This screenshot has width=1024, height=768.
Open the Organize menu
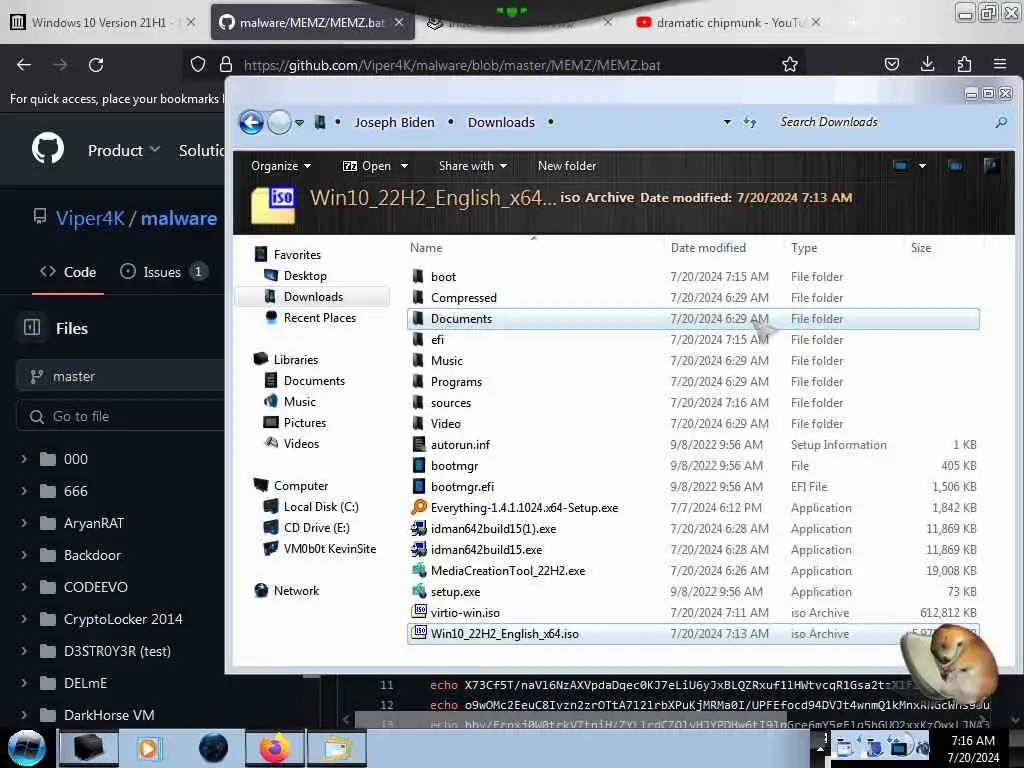click(x=281, y=166)
